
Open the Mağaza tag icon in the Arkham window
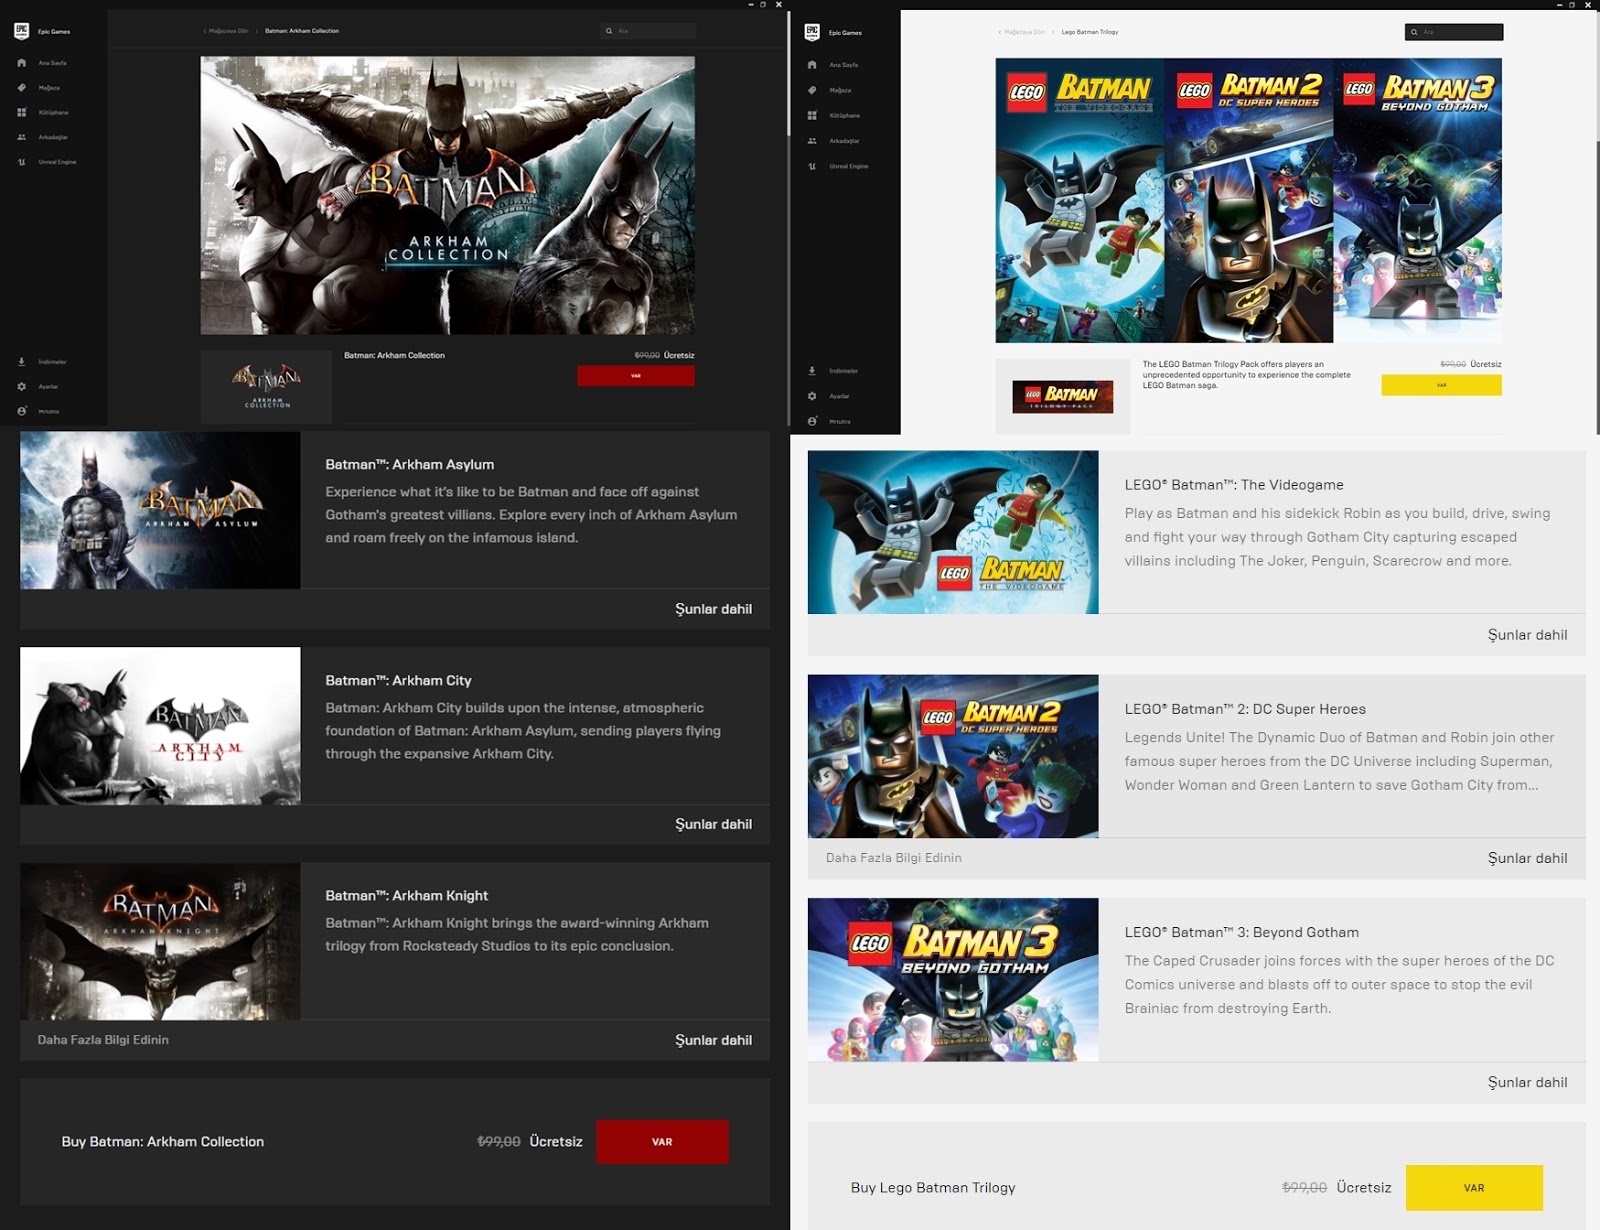coord(22,88)
